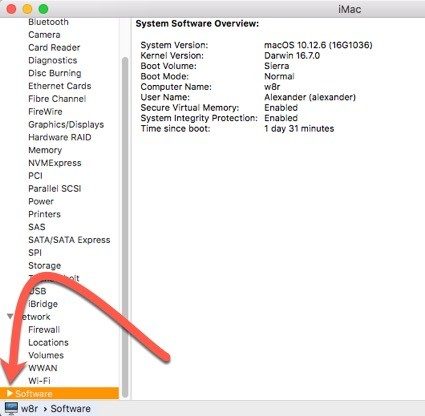The width and height of the screenshot is (425, 416).
Task: Select iBridge in the sidebar
Action: click(x=43, y=304)
